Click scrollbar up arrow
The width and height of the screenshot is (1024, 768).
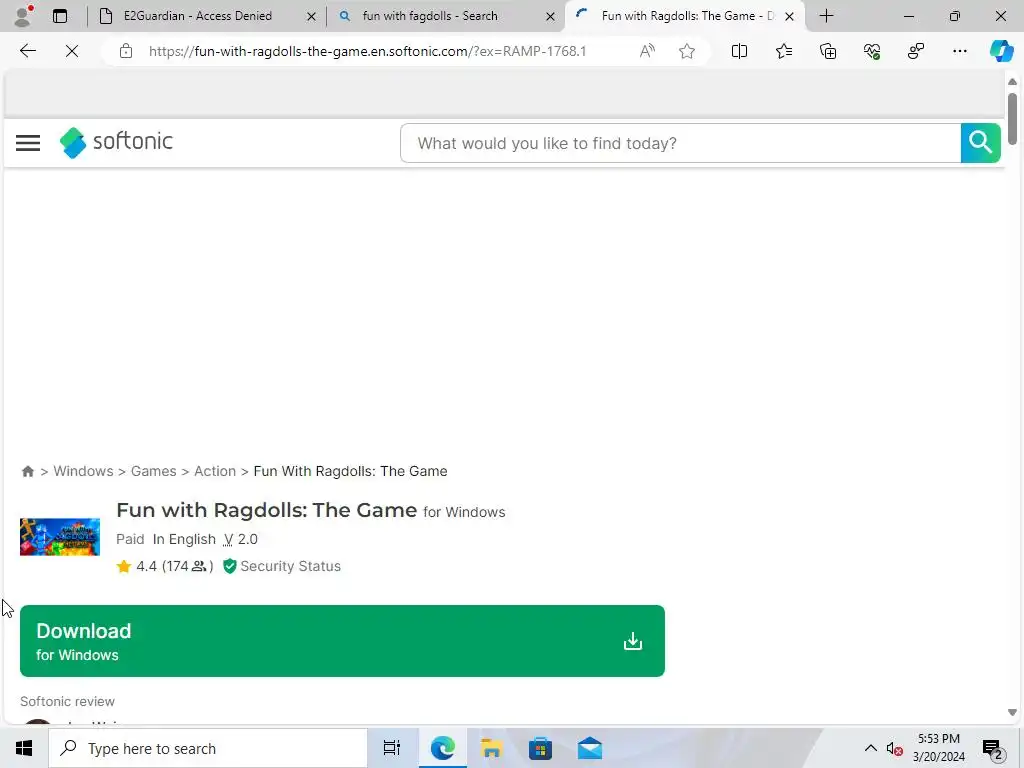point(1012,82)
